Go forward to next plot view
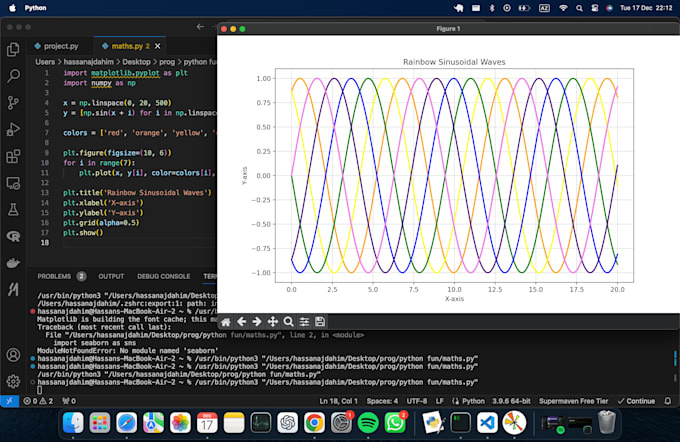 (x=257, y=322)
